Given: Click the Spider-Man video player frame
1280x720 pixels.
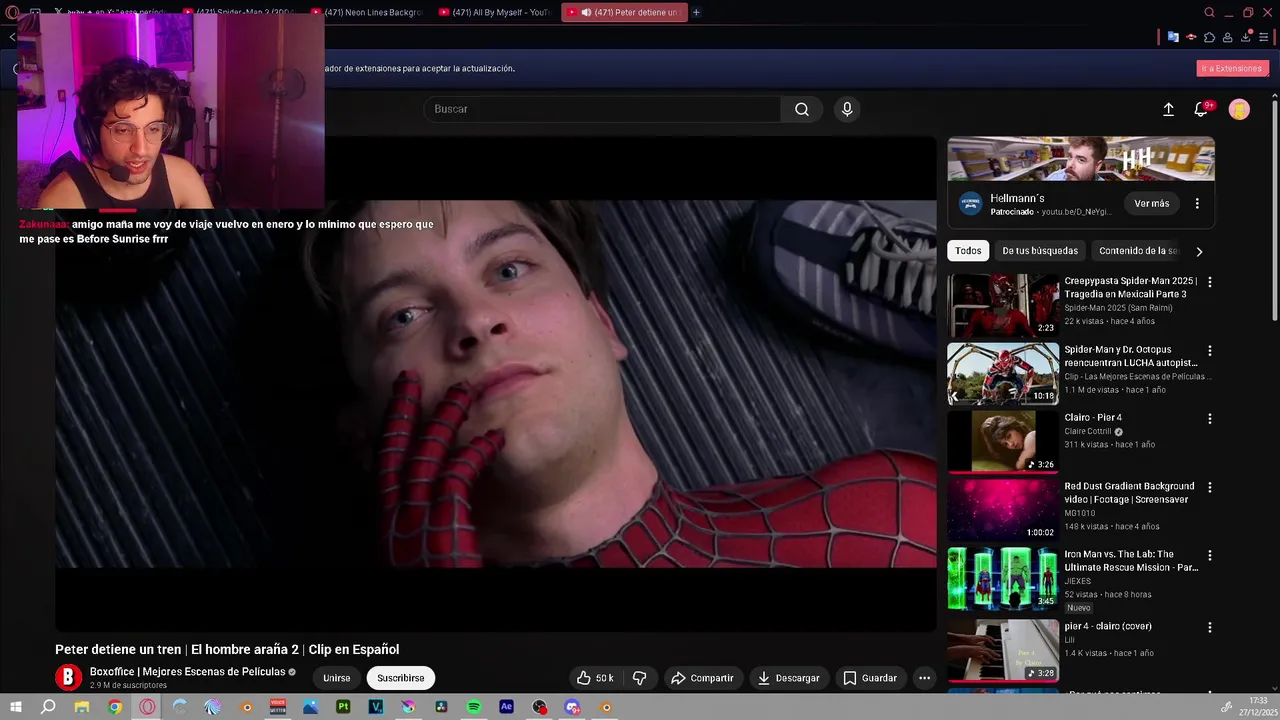Looking at the screenshot, I should click(496, 384).
